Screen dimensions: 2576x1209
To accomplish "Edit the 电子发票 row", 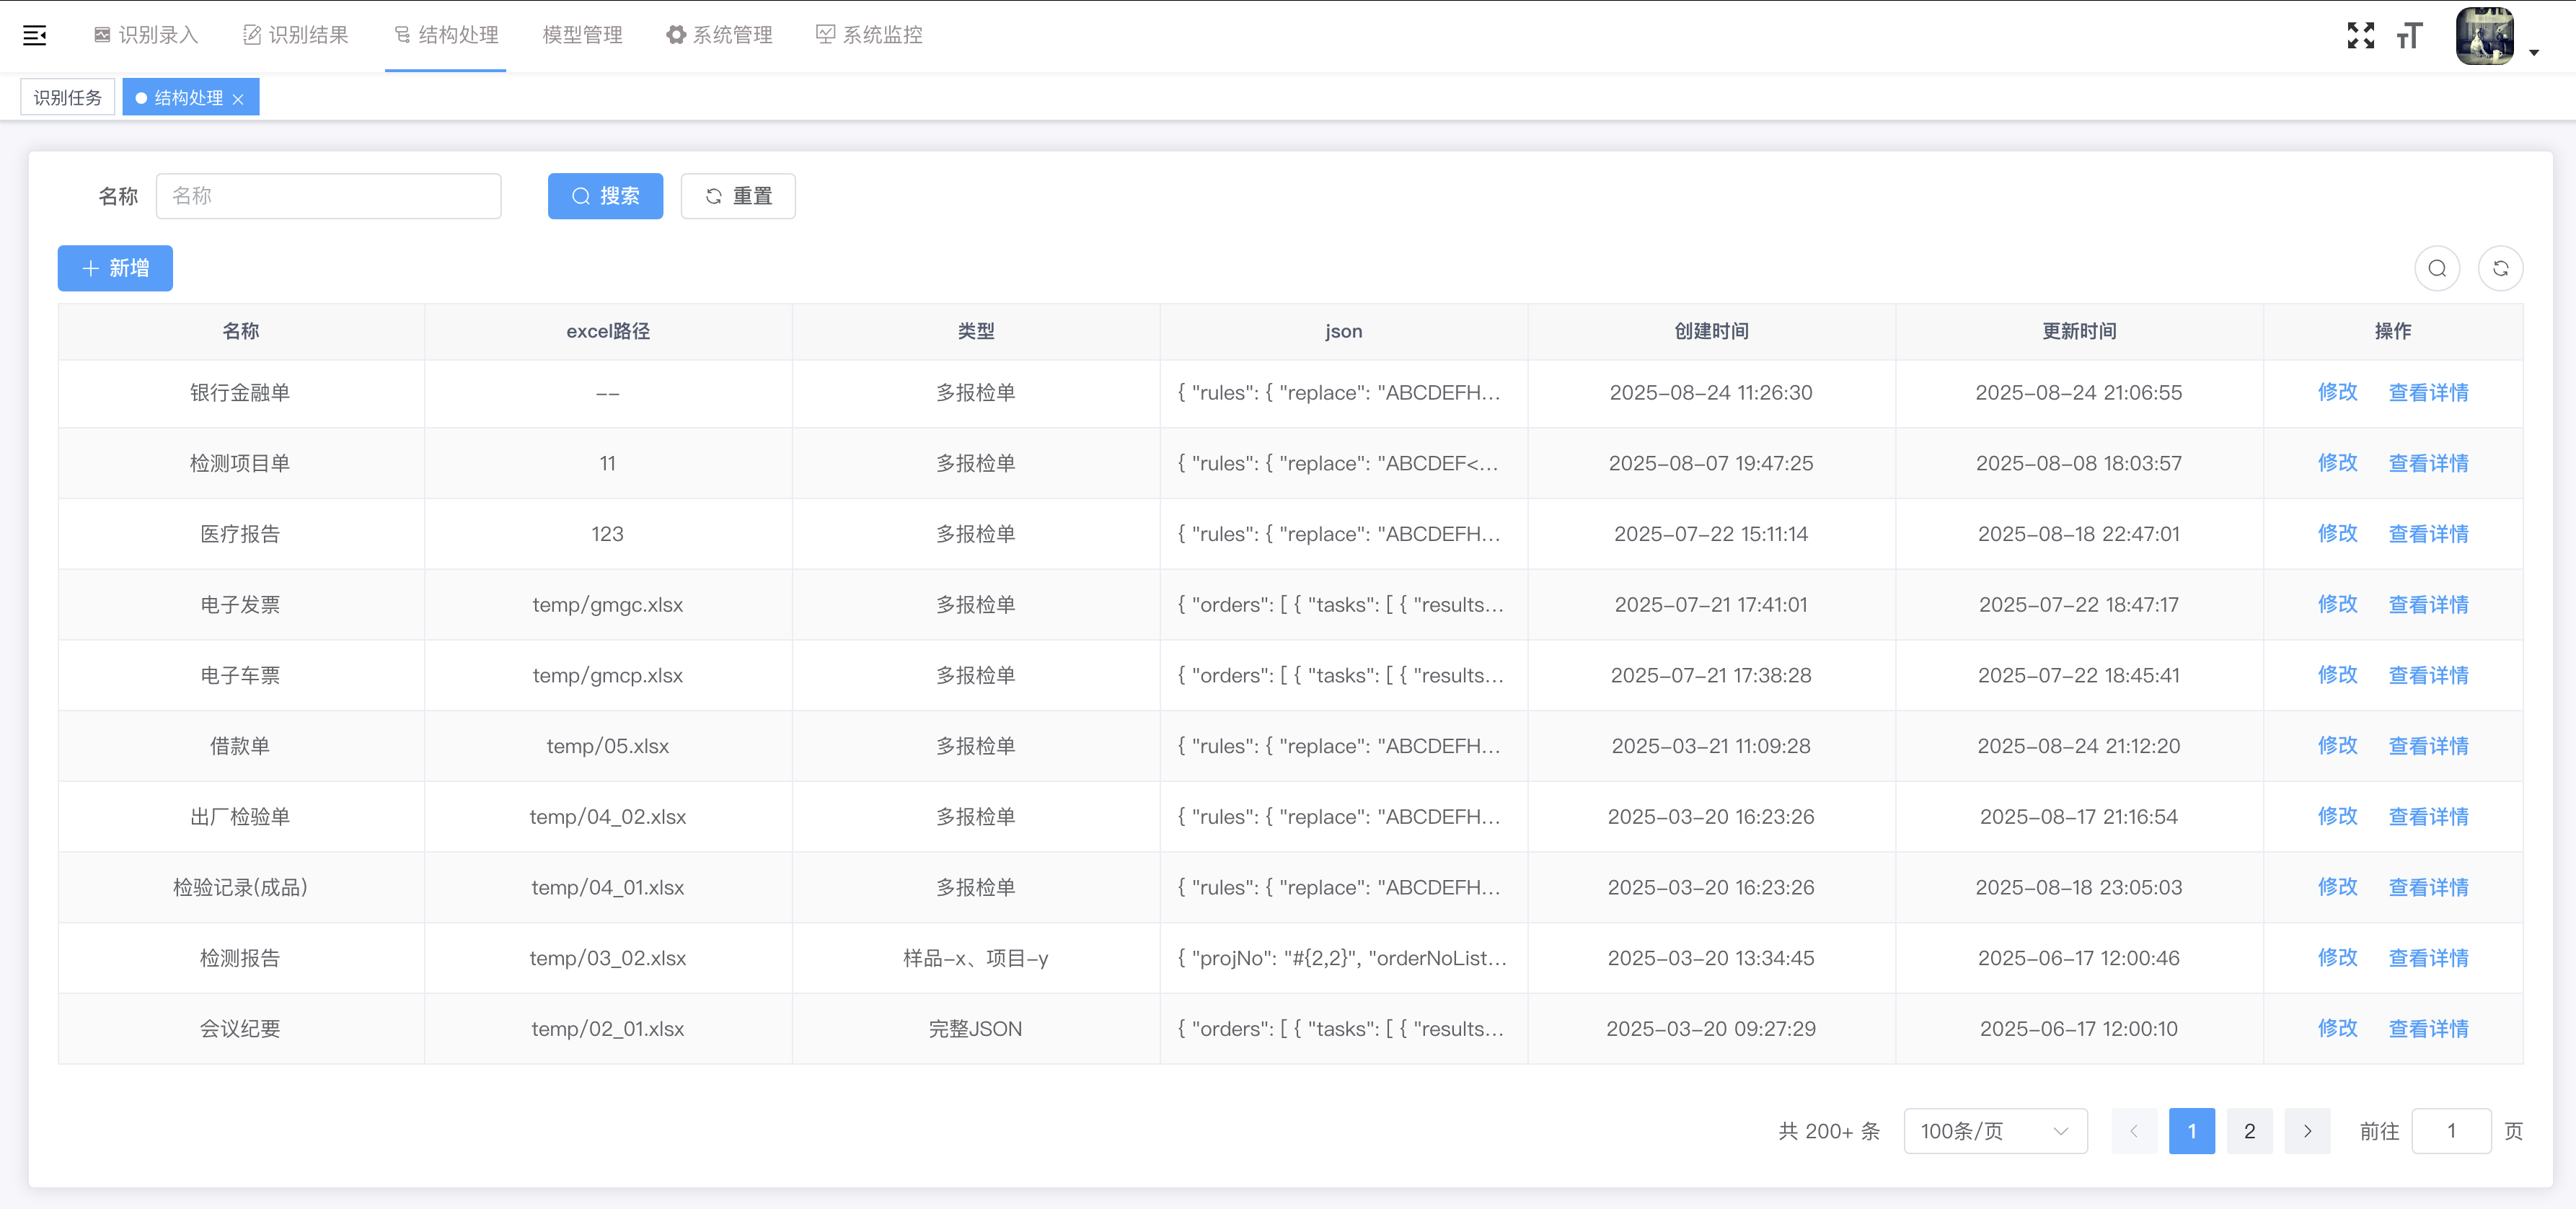I will point(2337,604).
